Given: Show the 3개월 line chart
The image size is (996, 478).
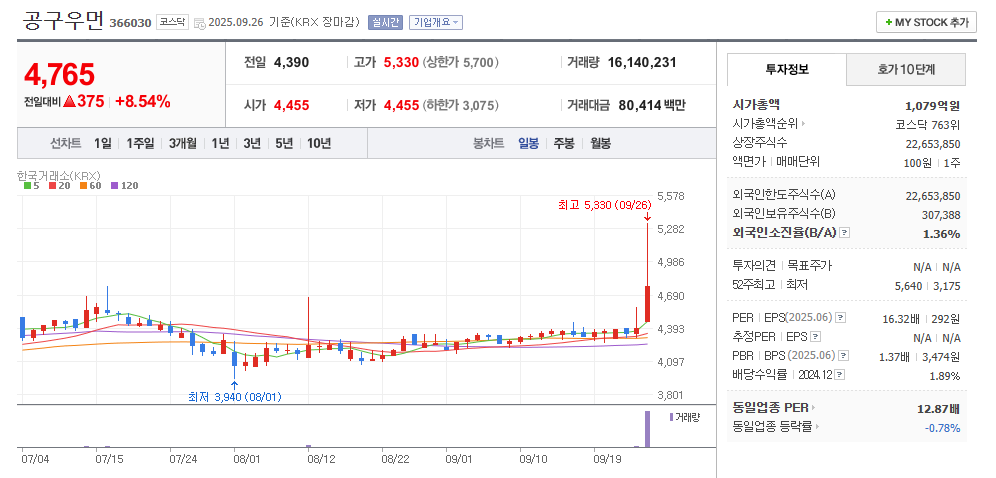Looking at the screenshot, I should 183,143.
